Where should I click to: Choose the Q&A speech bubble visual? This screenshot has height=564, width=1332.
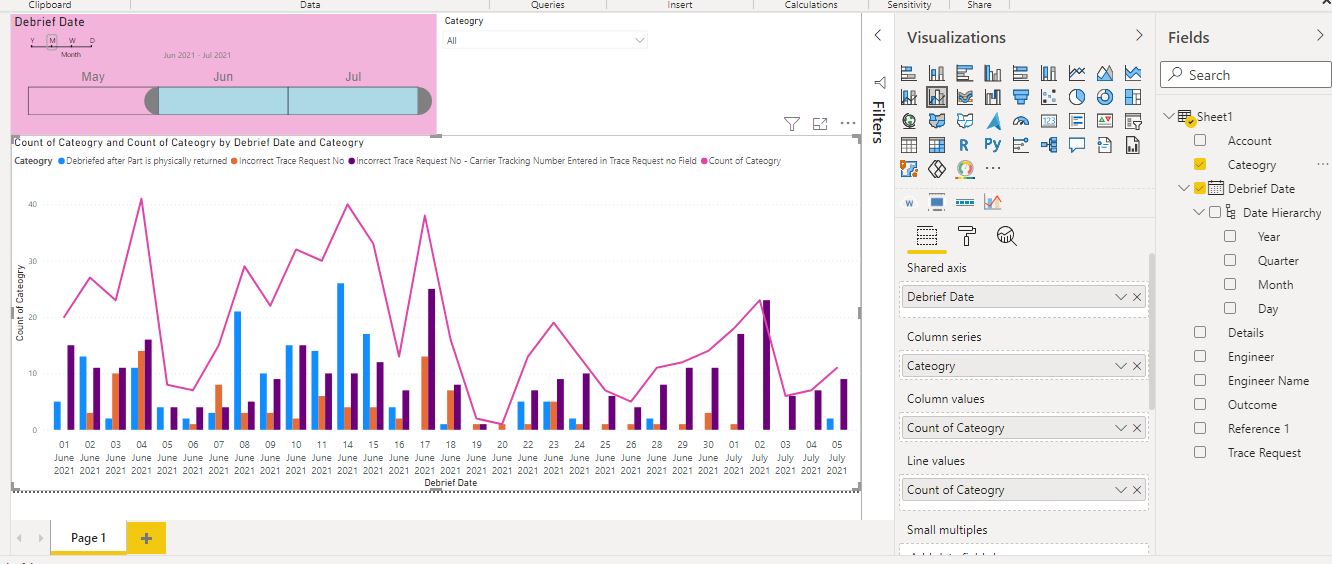pos(1077,145)
